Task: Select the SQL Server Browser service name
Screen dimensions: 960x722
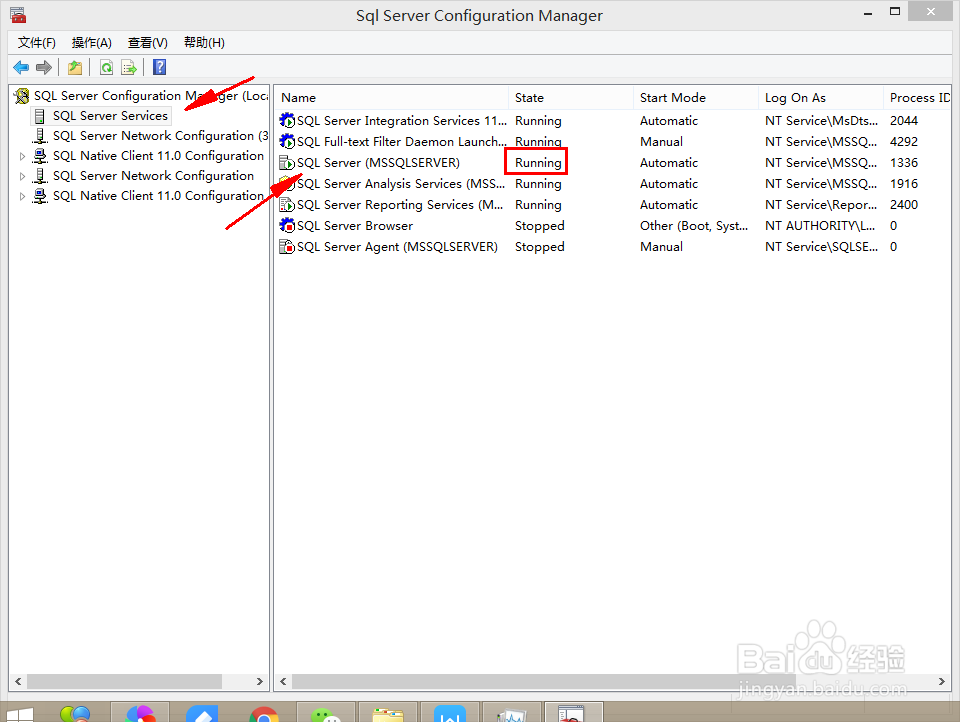Action: pos(355,225)
